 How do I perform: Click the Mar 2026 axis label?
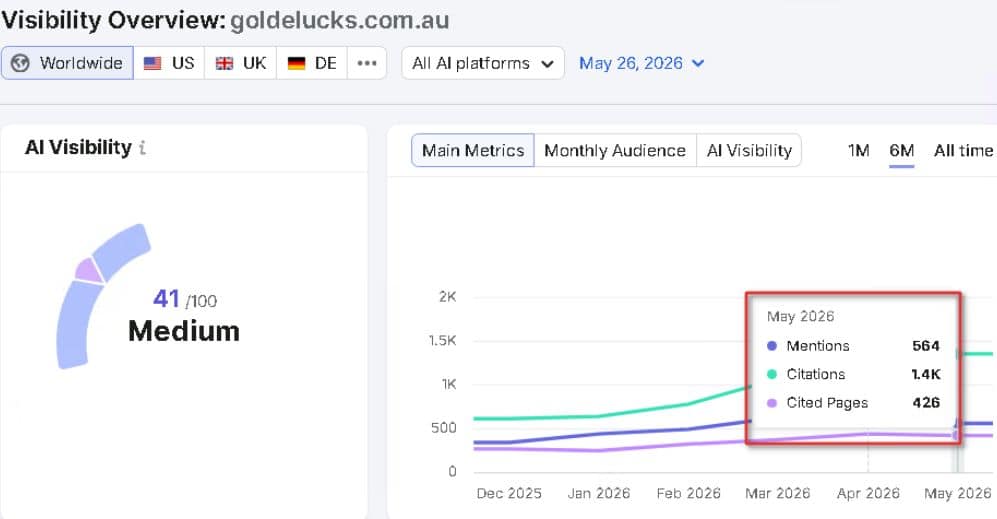tap(778, 494)
